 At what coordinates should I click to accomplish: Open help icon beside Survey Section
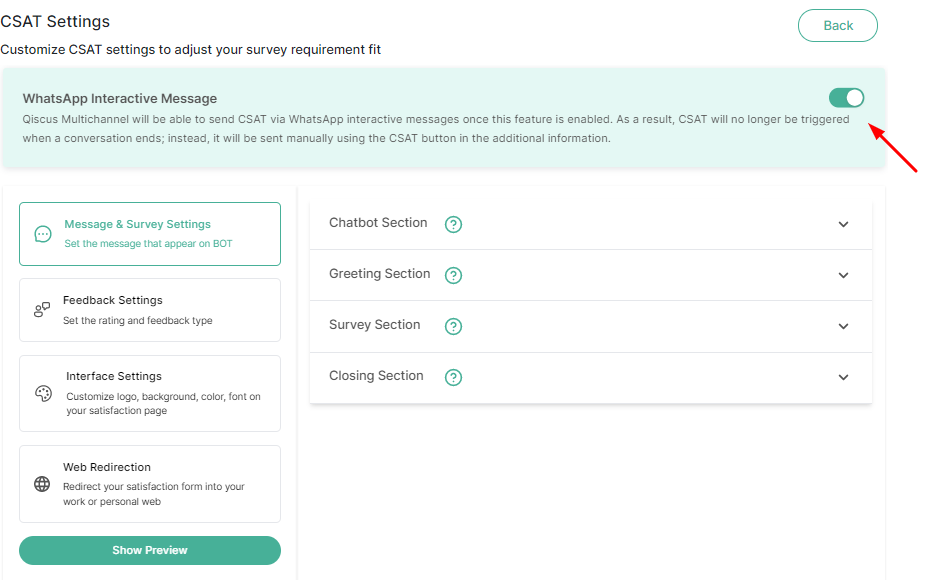(453, 326)
